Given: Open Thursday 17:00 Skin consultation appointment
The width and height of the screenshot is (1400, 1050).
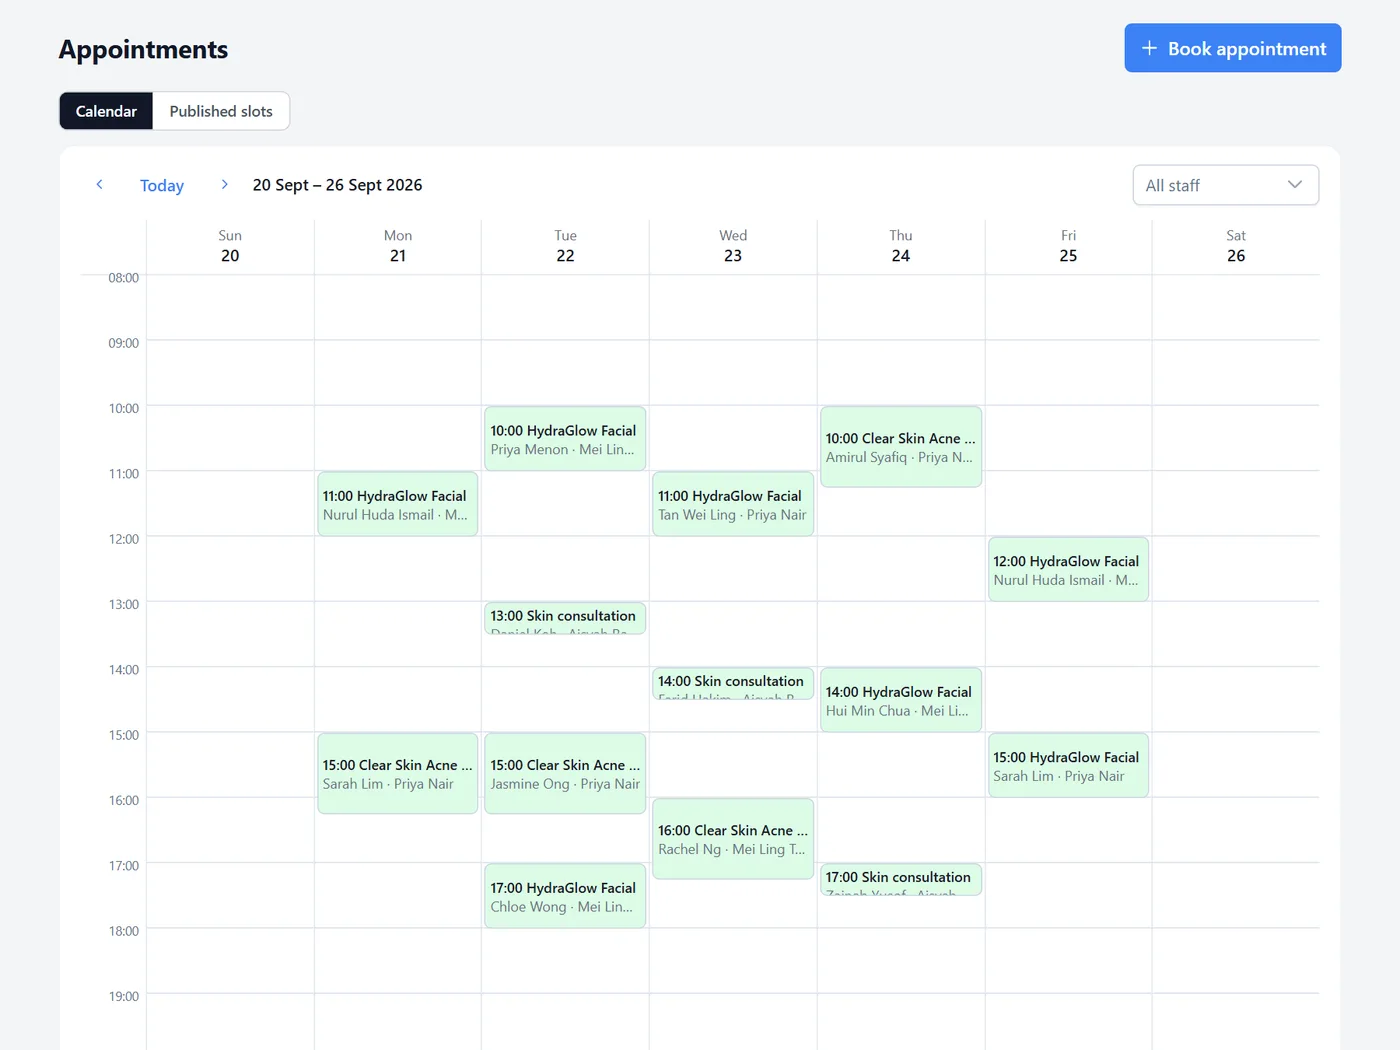Looking at the screenshot, I should click(x=901, y=879).
